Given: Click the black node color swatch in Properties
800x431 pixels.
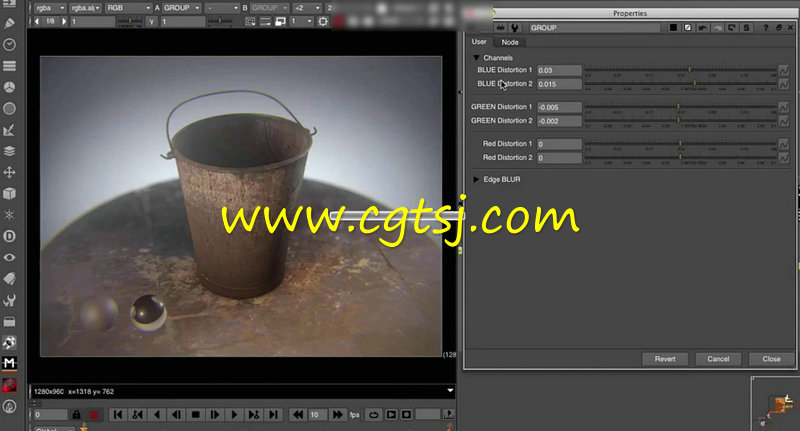Looking at the screenshot, I should (673, 28).
